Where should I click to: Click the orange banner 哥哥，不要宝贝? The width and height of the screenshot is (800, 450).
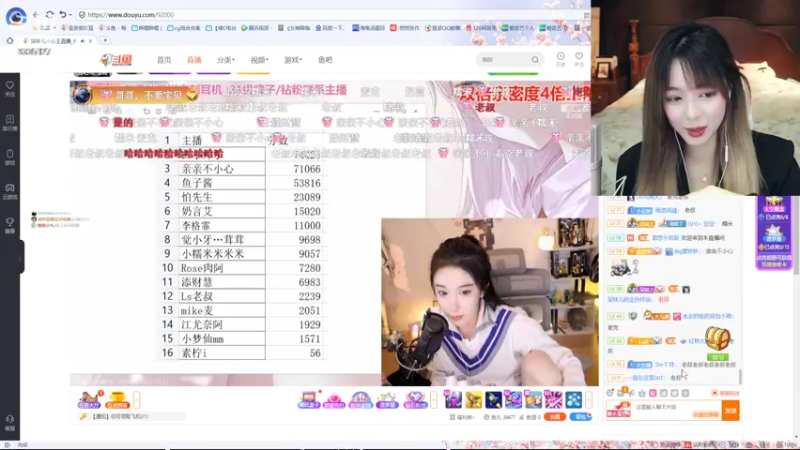tap(135, 95)
